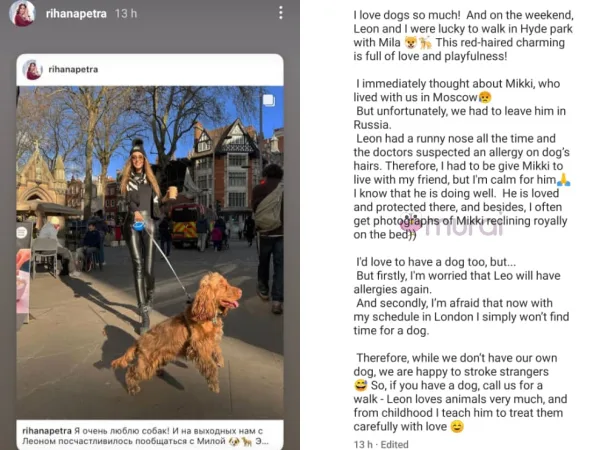The width and height of the screenshot is (600, 450).
Task: Open the three-dot story options menu
Action: point(280,13)
